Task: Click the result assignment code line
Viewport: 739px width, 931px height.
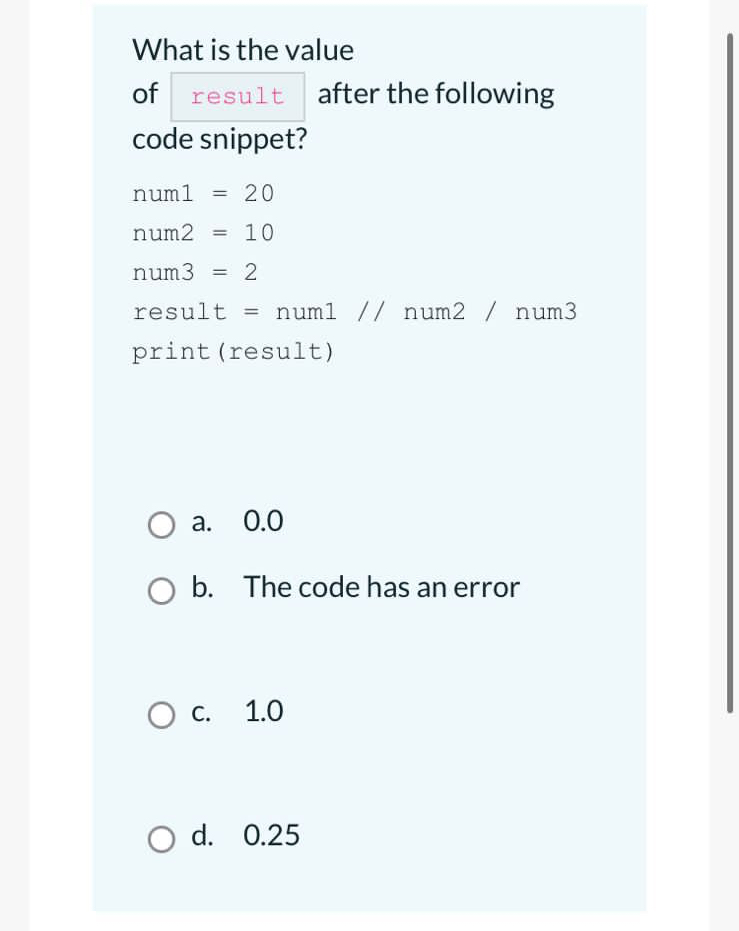Action: tap(355, 311)
